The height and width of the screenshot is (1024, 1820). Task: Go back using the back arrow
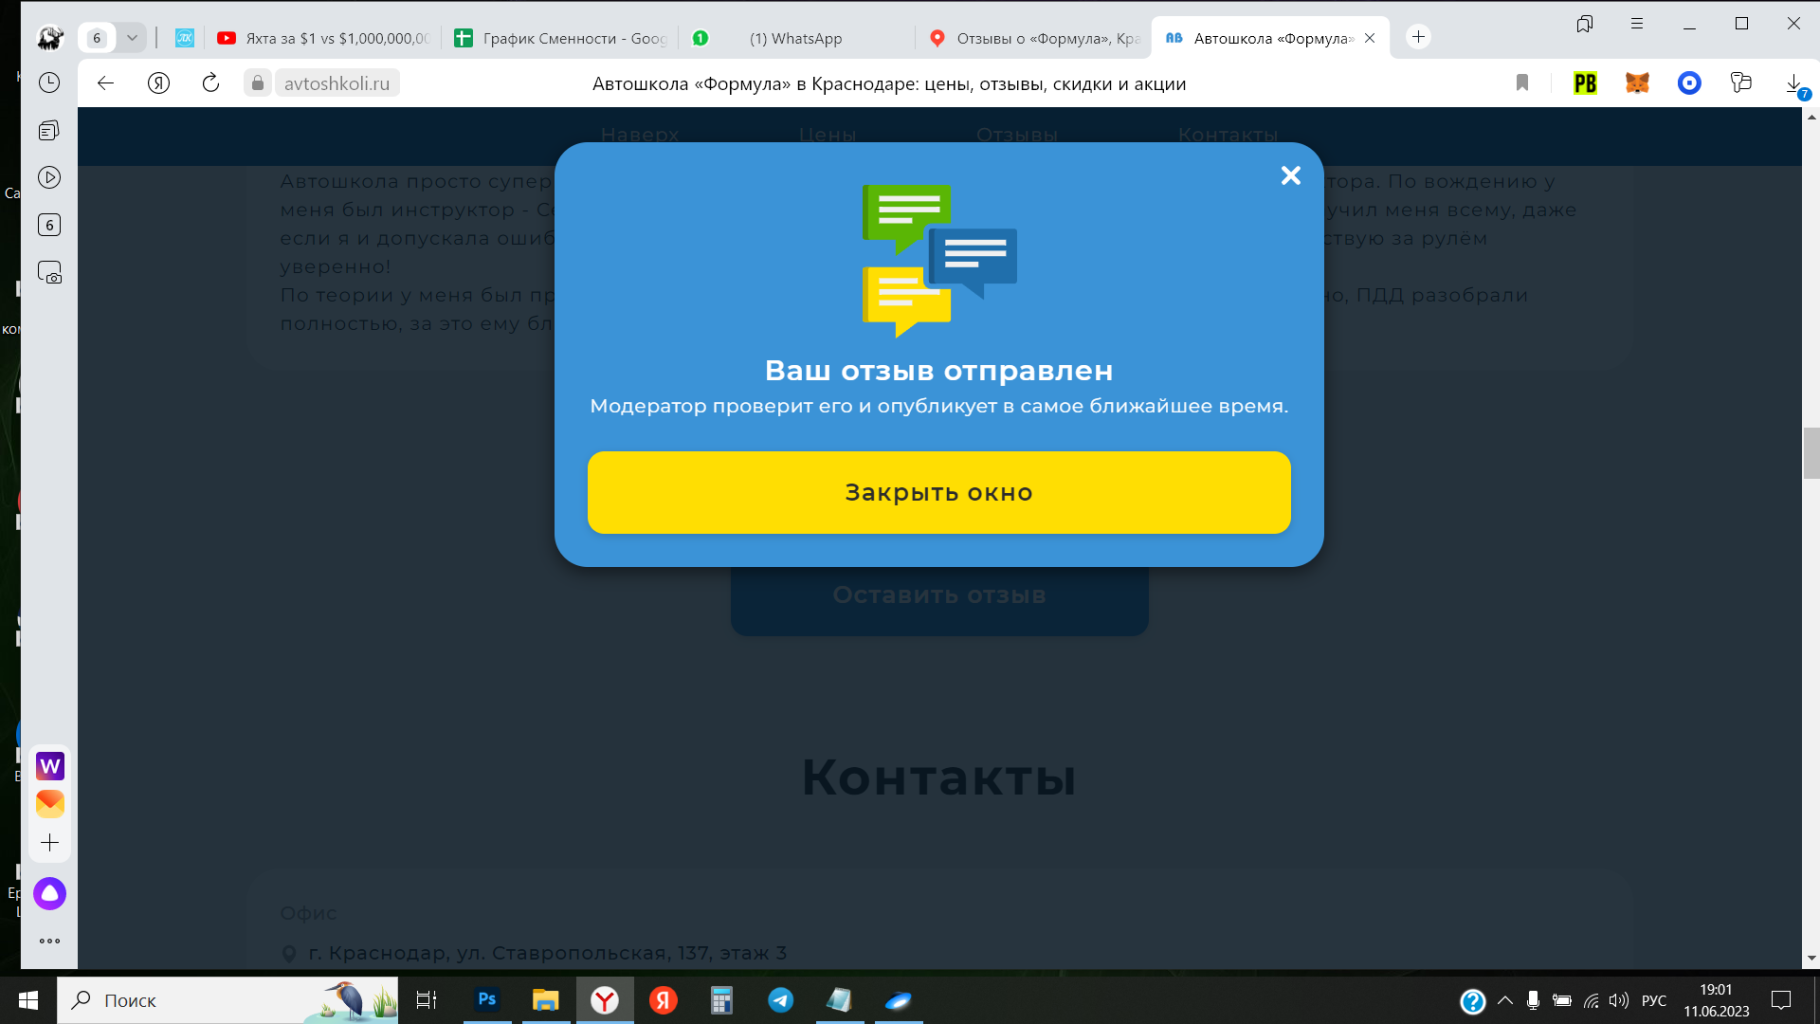point(106,83)
